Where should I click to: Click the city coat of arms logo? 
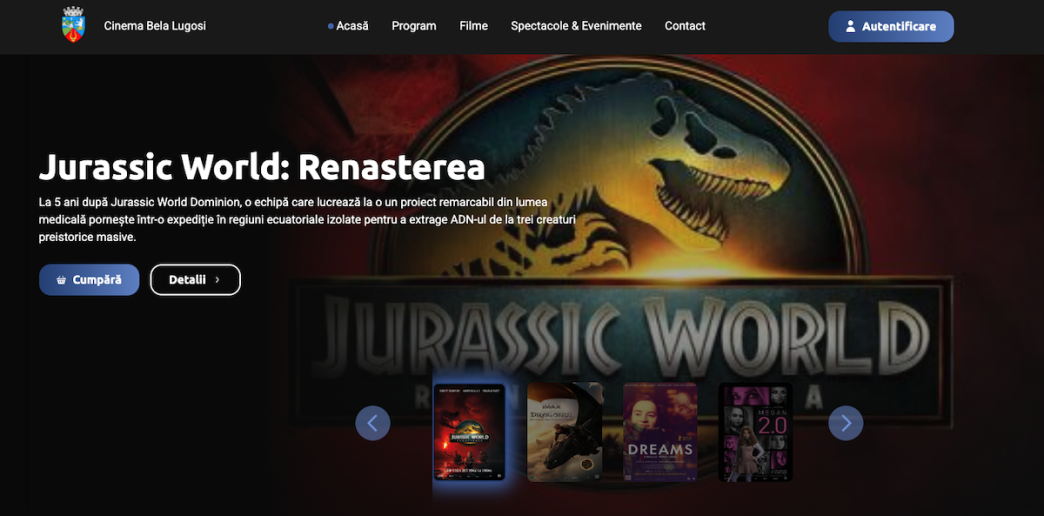73,25
